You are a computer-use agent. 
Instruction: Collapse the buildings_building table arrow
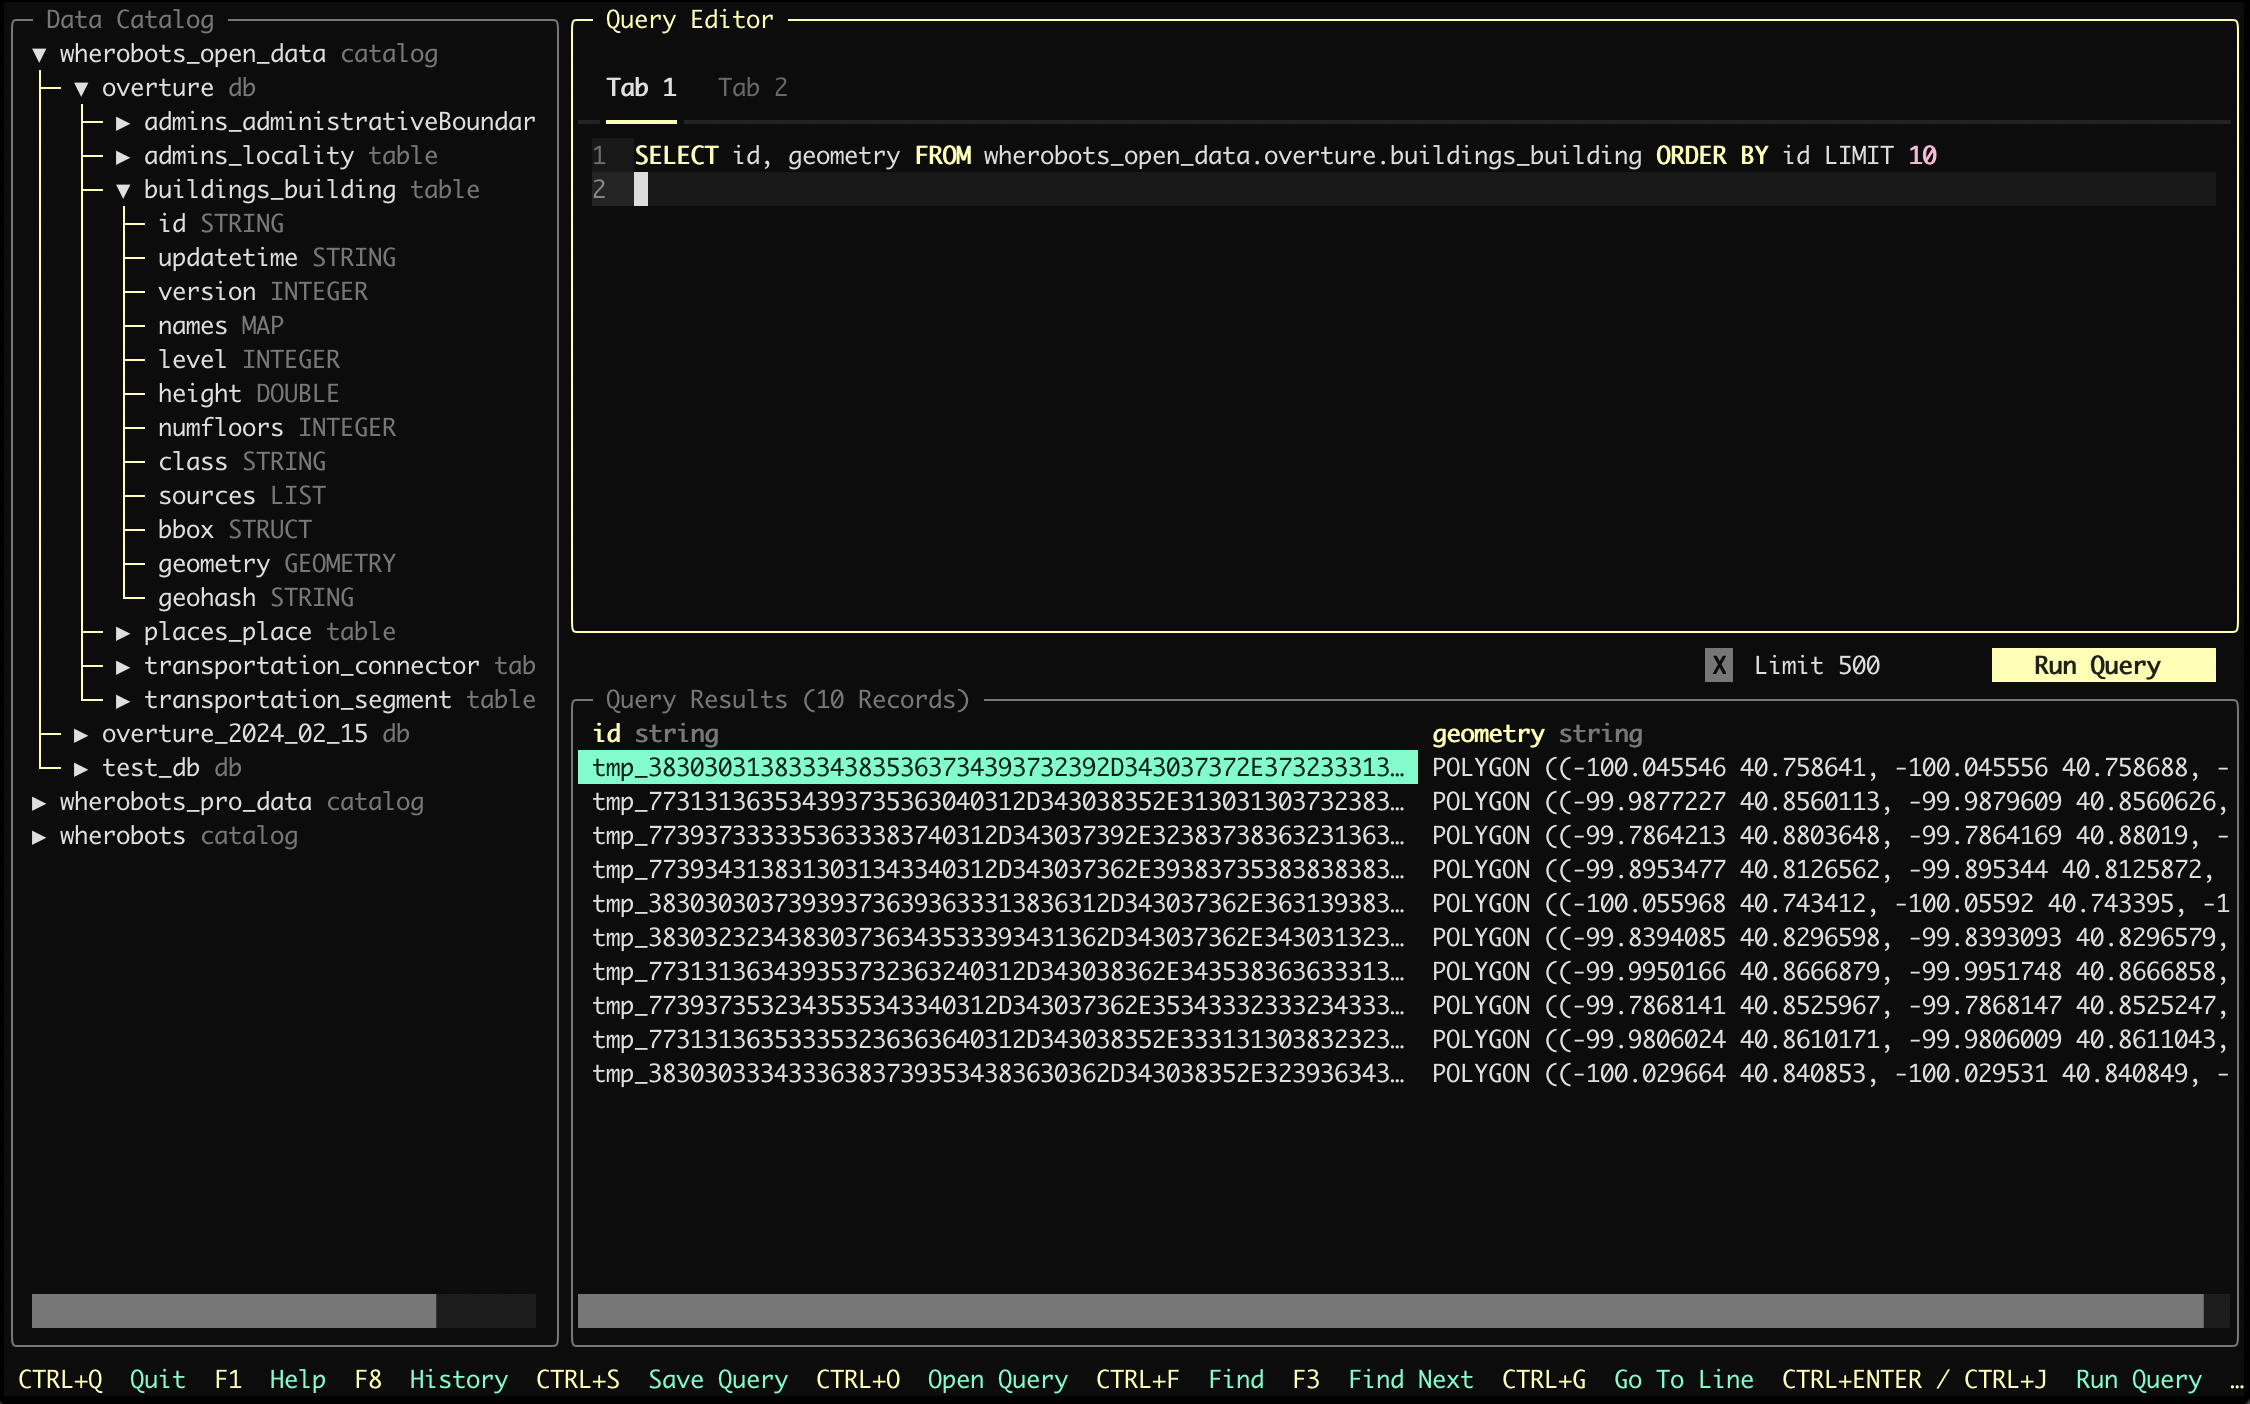123,190
